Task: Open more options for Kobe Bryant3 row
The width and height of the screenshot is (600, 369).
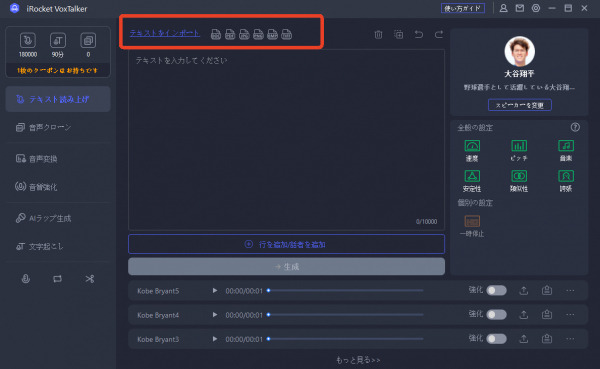Action: [570, 339]
